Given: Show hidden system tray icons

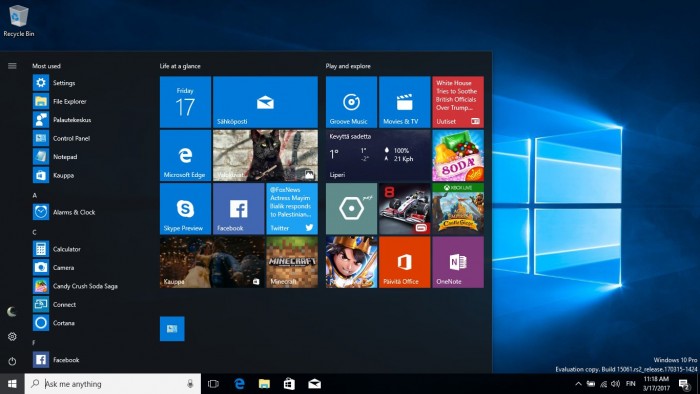Looking at the screenshot, I should tap(578, 384).
